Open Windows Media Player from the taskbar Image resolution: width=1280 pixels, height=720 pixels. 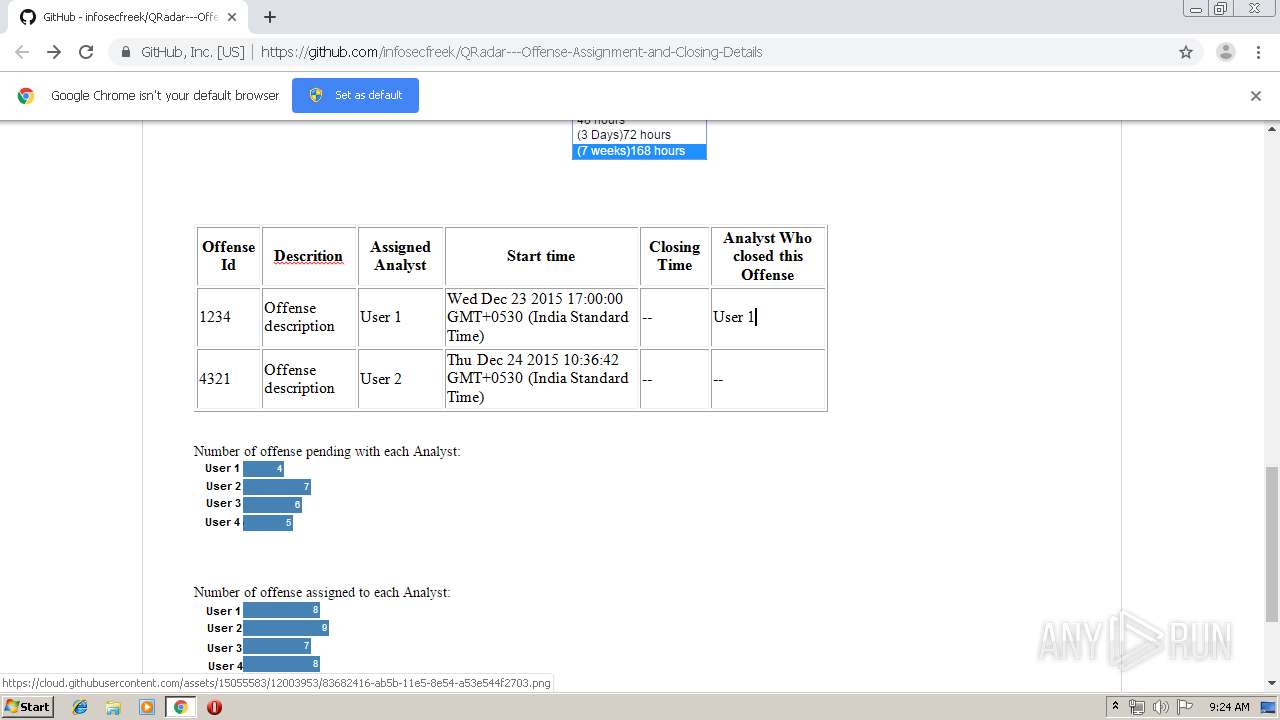click(147, 707)
